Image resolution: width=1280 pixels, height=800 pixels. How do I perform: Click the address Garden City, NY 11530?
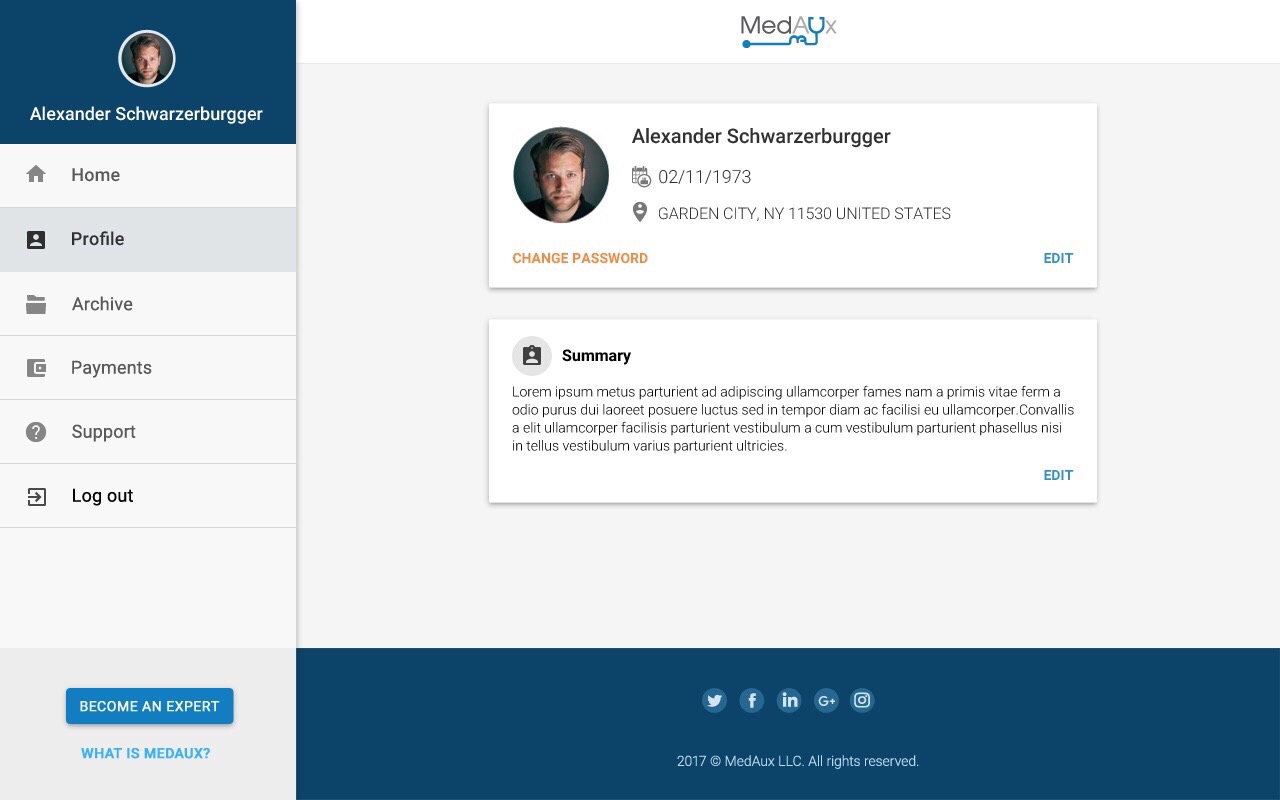pos(804,213)
